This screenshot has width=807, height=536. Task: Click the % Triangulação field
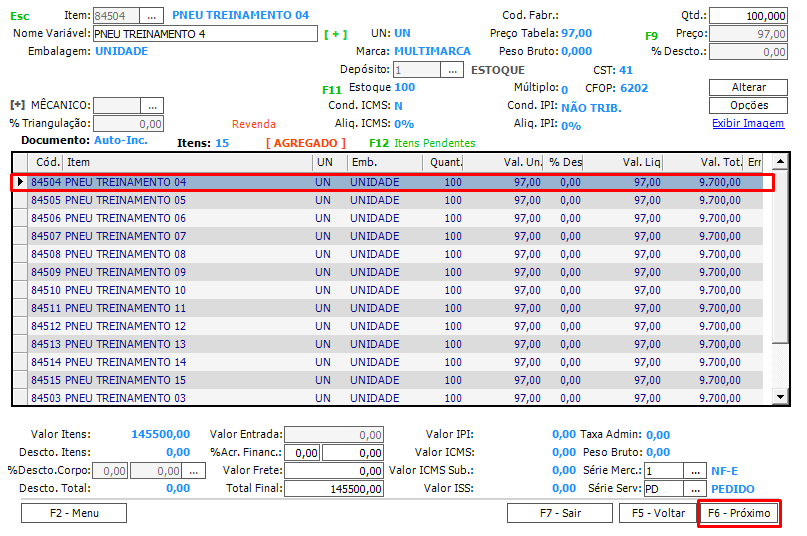[129, 124]
